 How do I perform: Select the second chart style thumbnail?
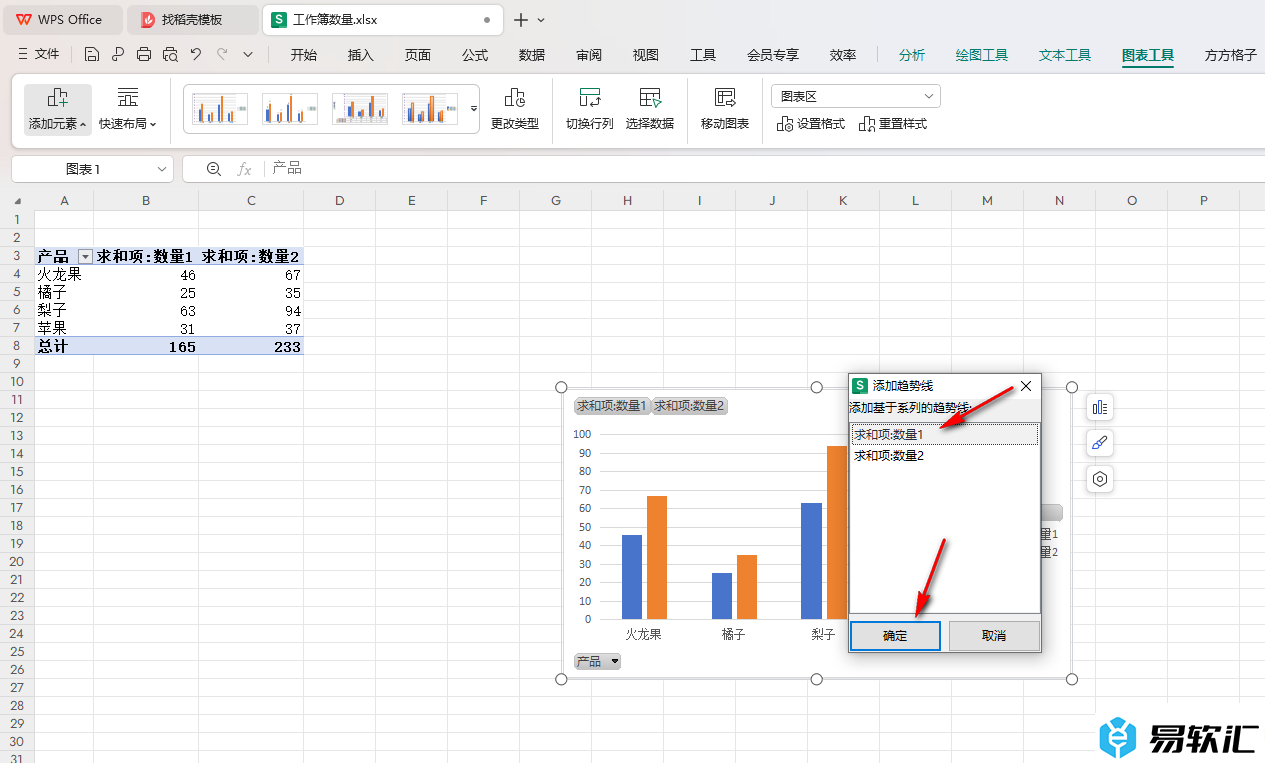tap(290, 108)
